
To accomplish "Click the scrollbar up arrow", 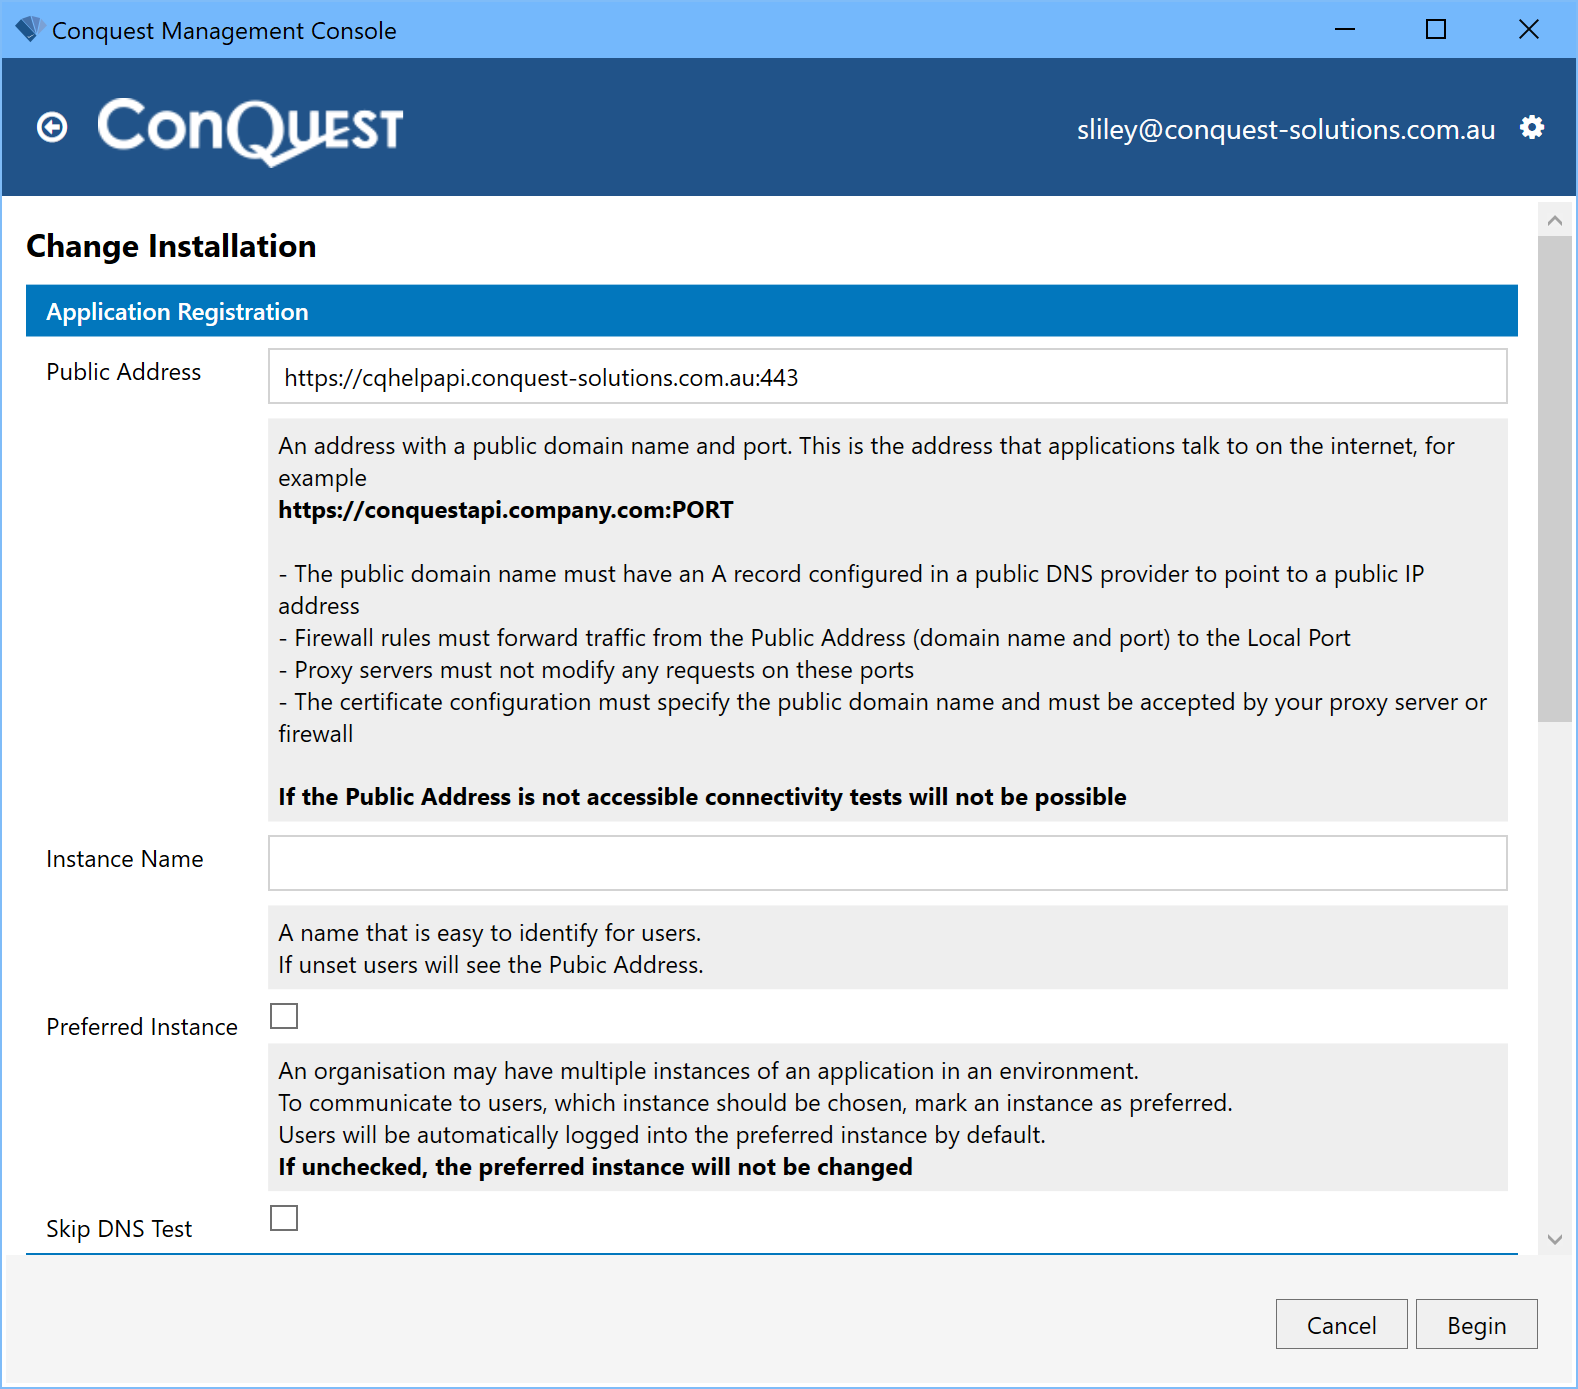I will coord(1554,220).
